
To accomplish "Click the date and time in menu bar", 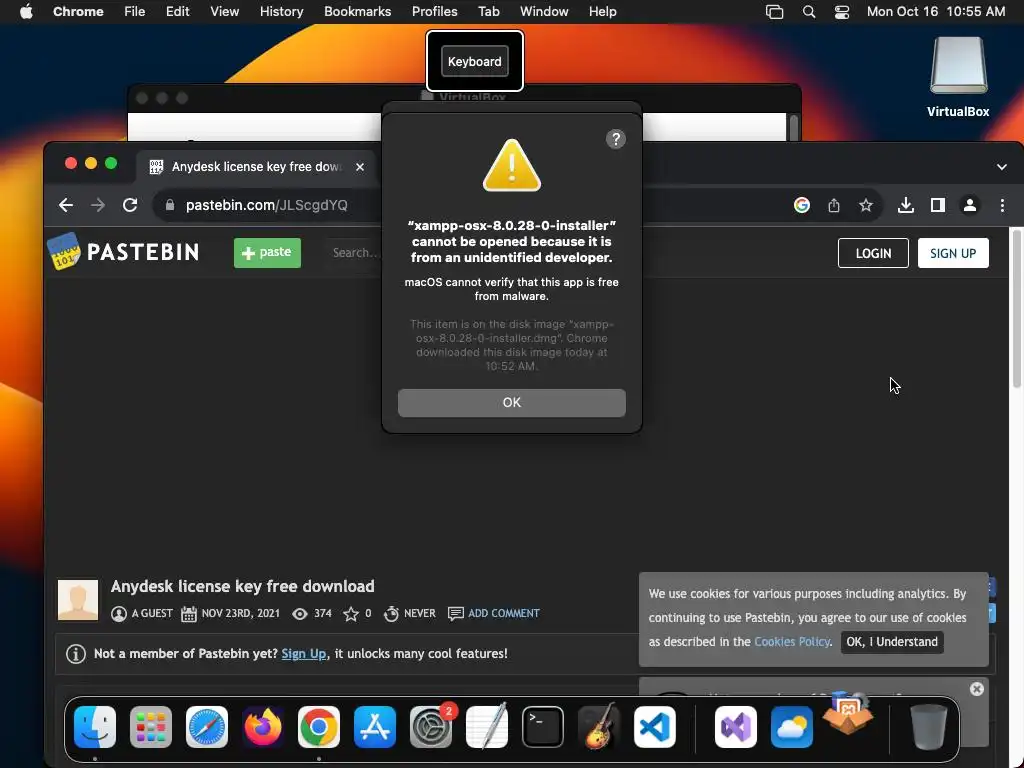I will [936, 12].
